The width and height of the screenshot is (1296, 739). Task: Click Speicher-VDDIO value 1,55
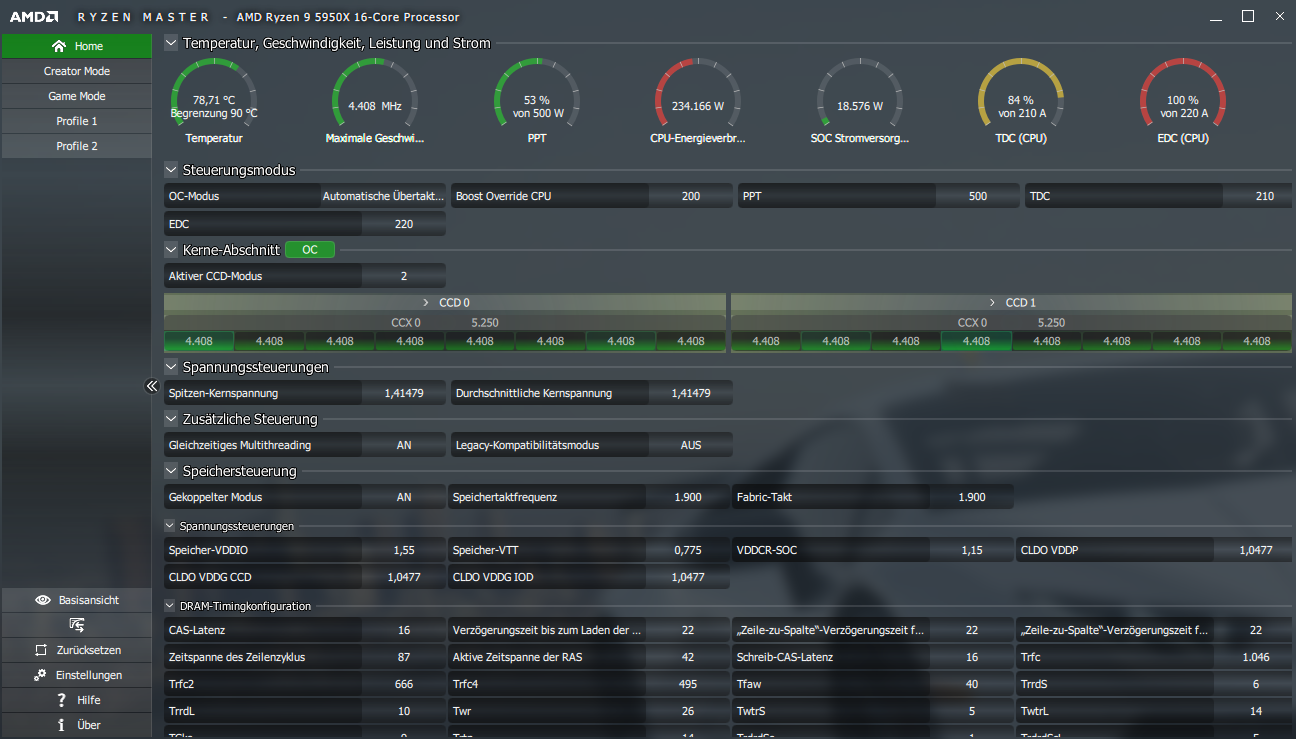point(404,550)
